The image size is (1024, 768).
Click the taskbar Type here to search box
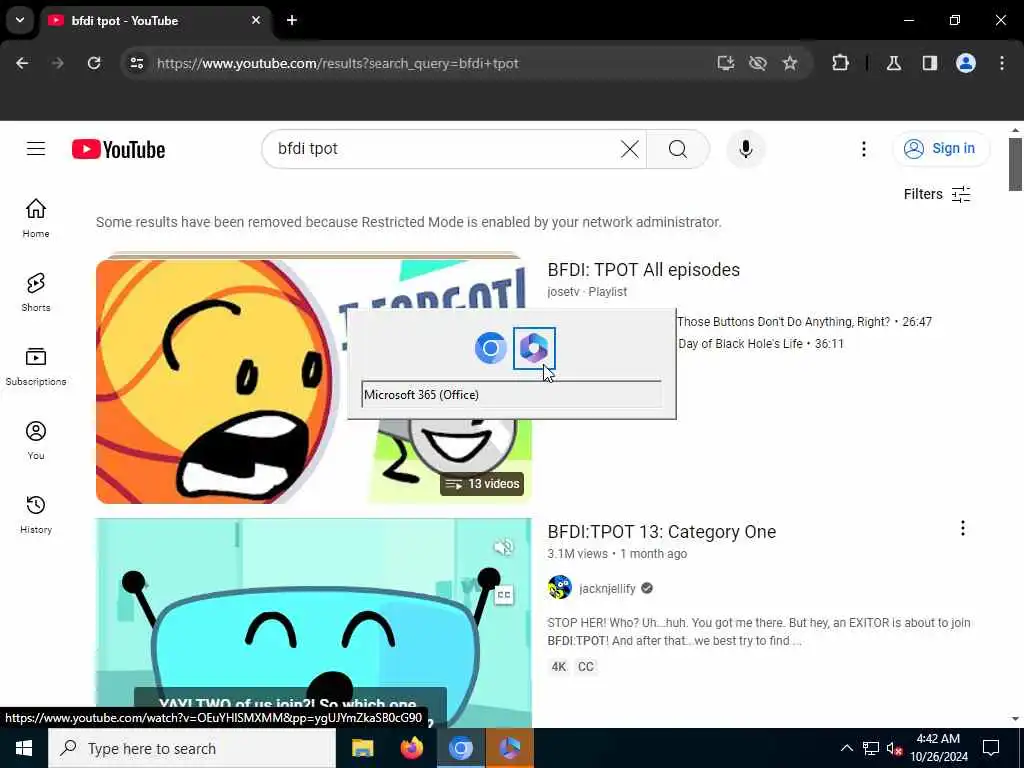pos(192,748)
